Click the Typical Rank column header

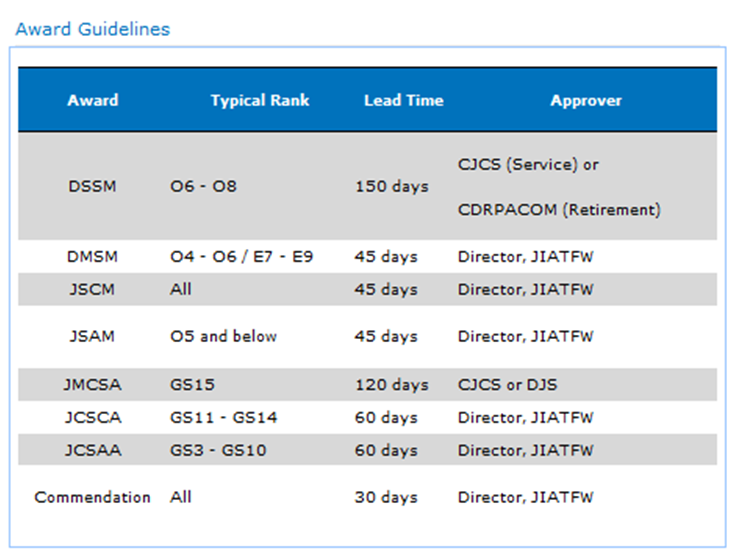[x=260, y=100]
